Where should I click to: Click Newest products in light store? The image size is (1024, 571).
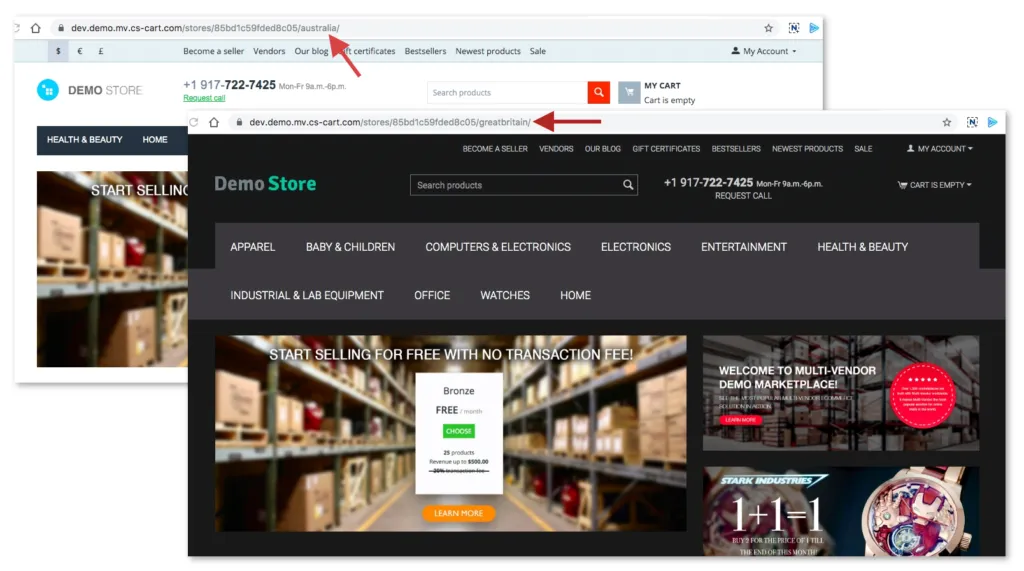click(x=488, y=51)
